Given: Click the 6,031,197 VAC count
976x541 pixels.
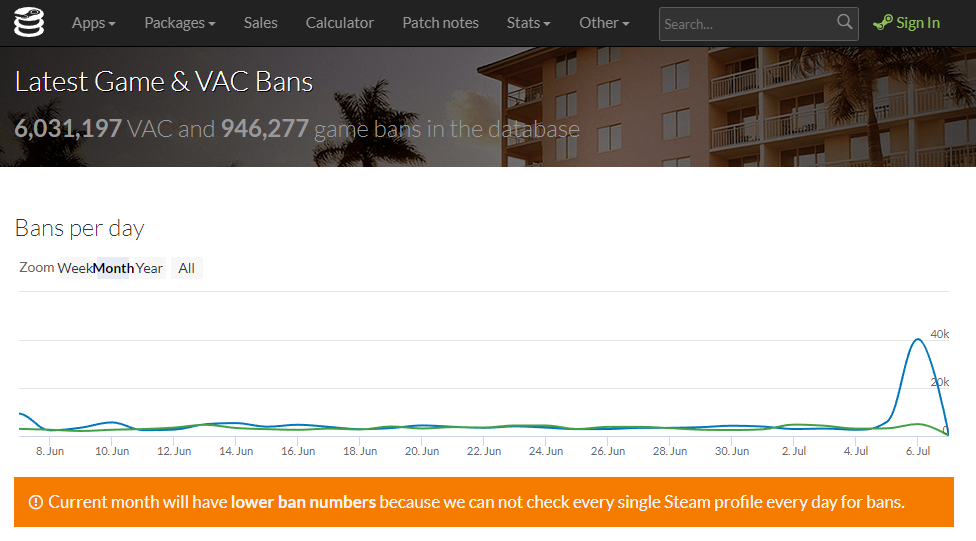Looking at the screenshot, I should [68, 129].
